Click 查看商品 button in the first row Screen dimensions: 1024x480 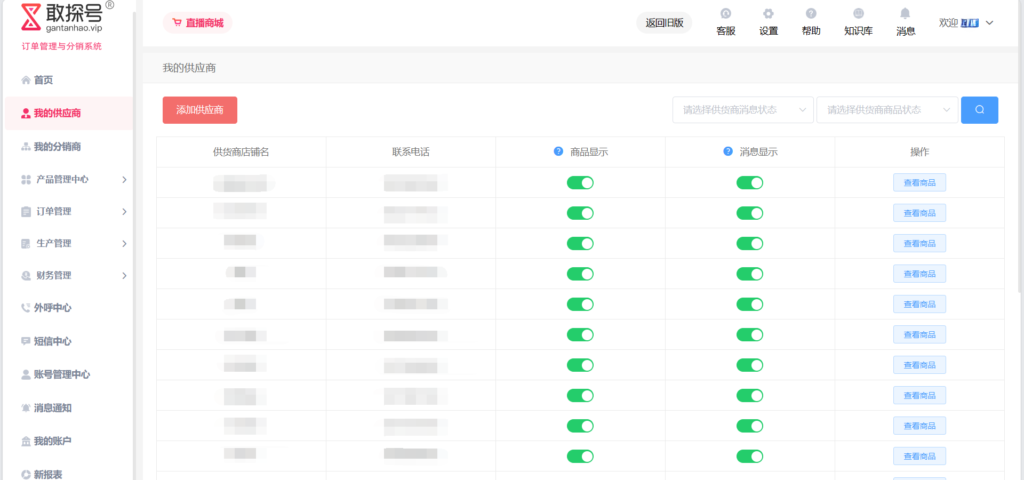tap(919, 183)
